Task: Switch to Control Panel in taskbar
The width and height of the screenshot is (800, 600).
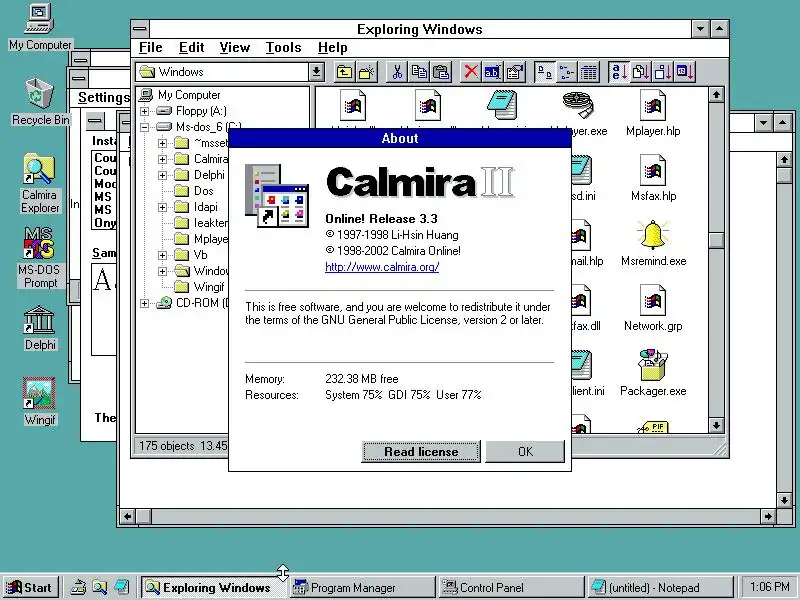Action: tap(511, 588)
